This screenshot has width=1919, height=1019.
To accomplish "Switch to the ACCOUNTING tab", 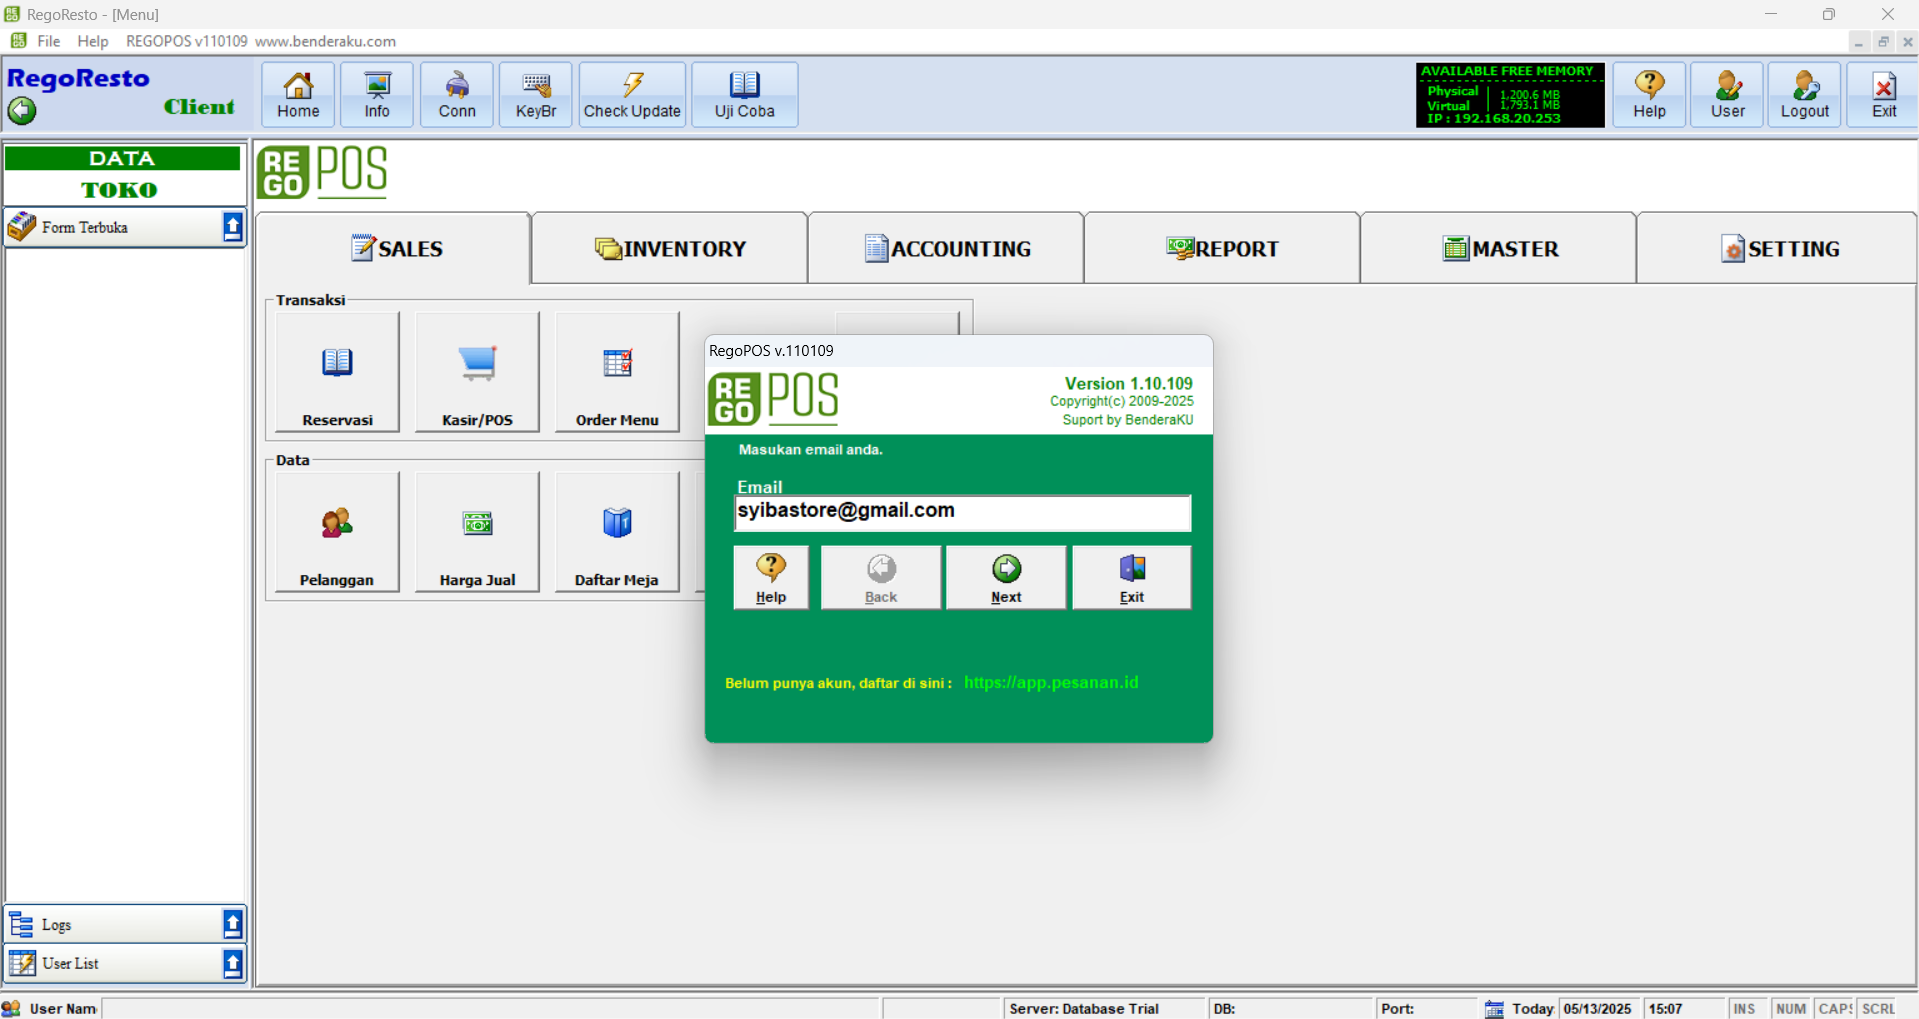I will tap(946, 248).
